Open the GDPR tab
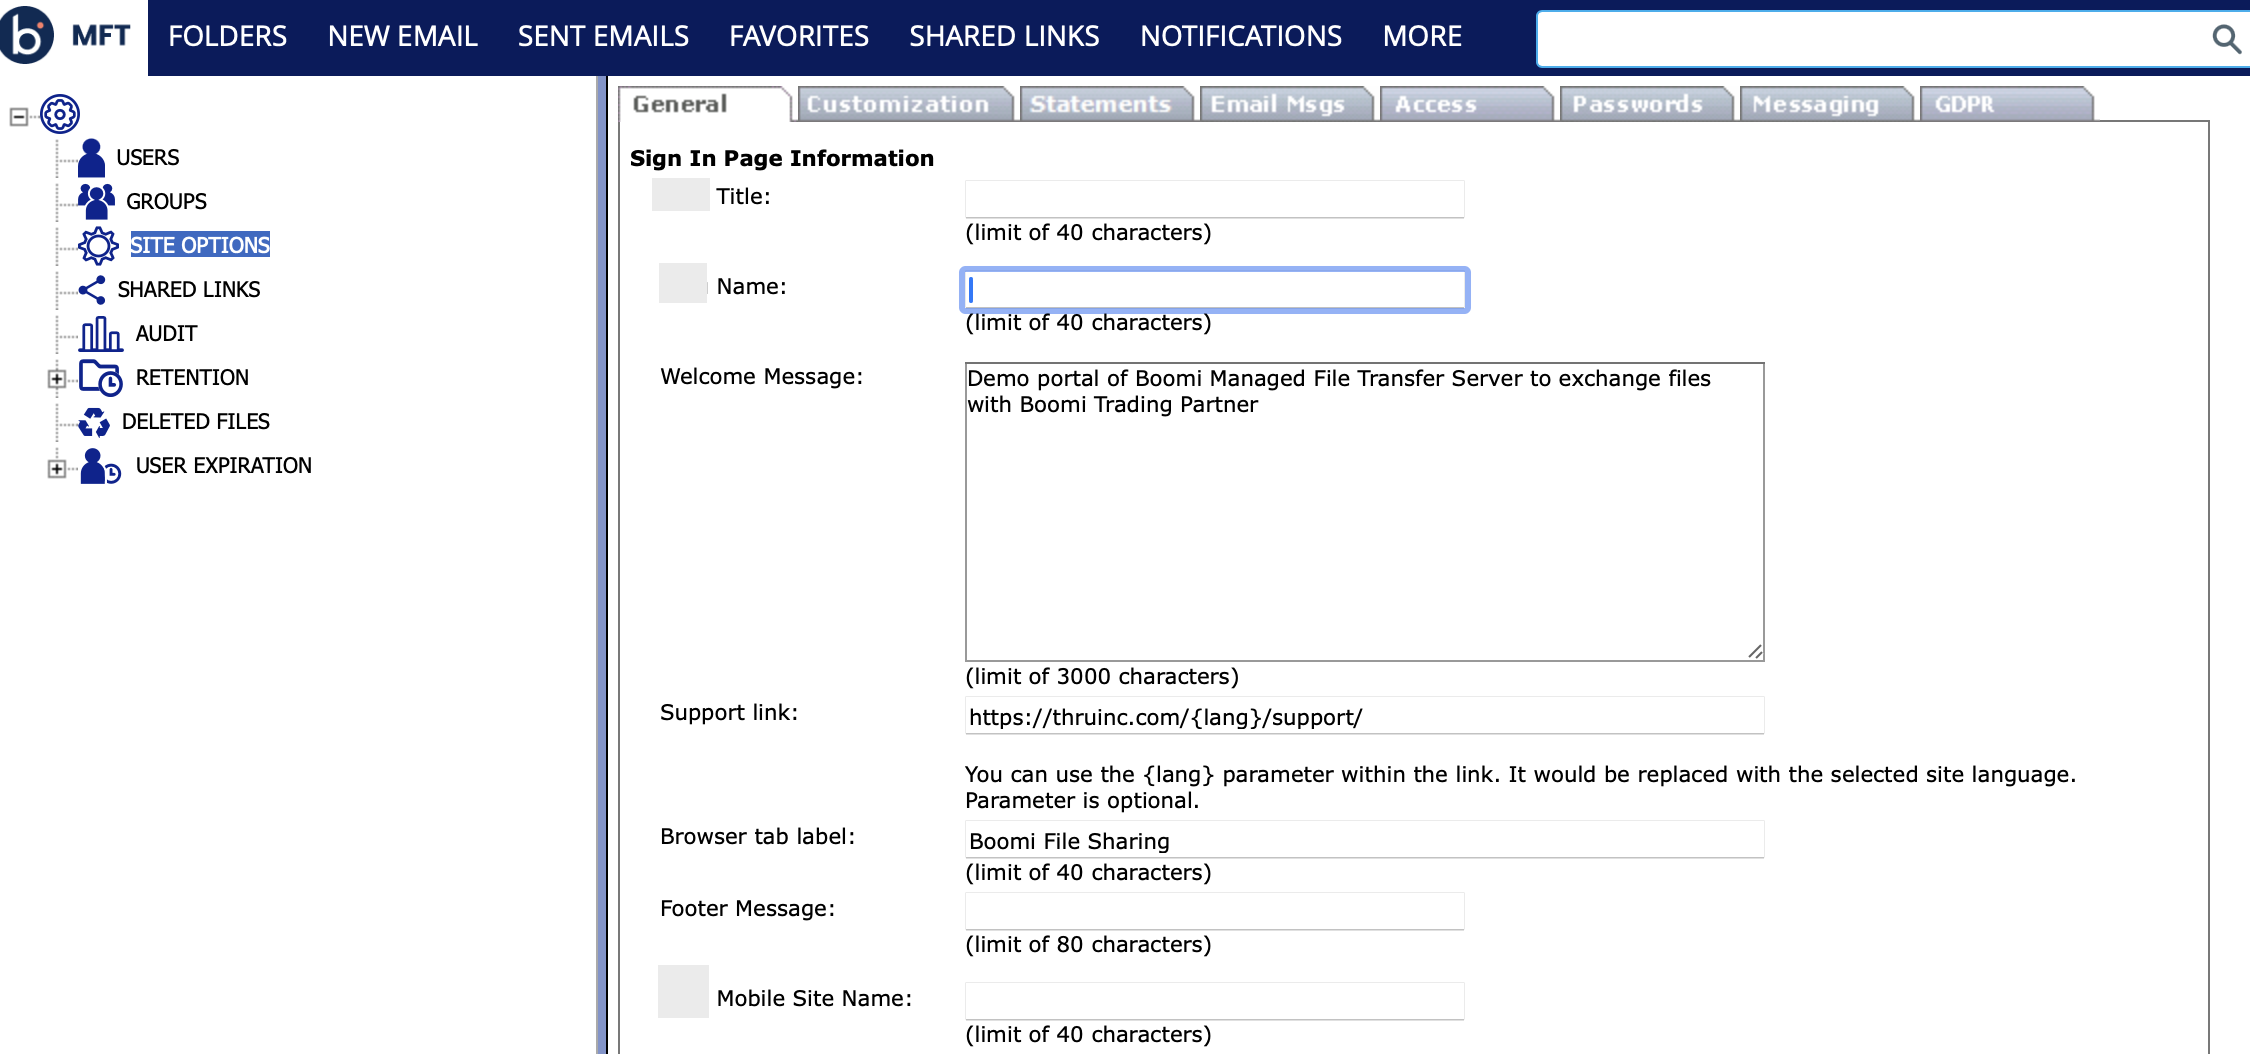Viewport: 2250px width, 1054px height. pyautogui.click(x=1964, y=104)
